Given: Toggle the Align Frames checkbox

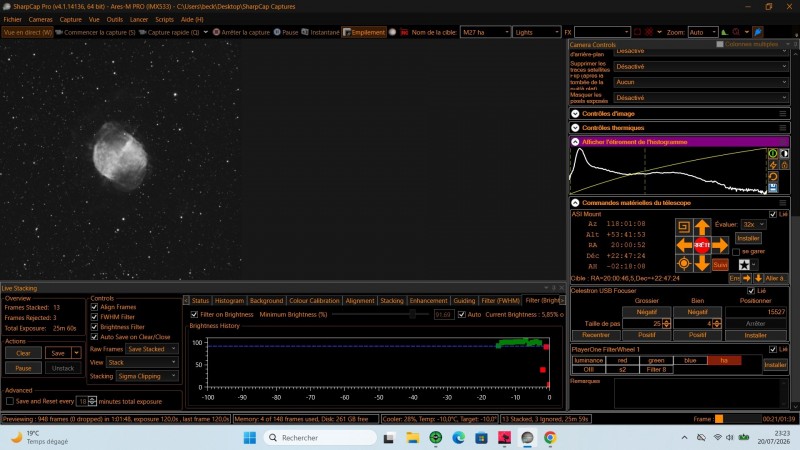Looking at the screenshot, I should [x=94, y=307].
